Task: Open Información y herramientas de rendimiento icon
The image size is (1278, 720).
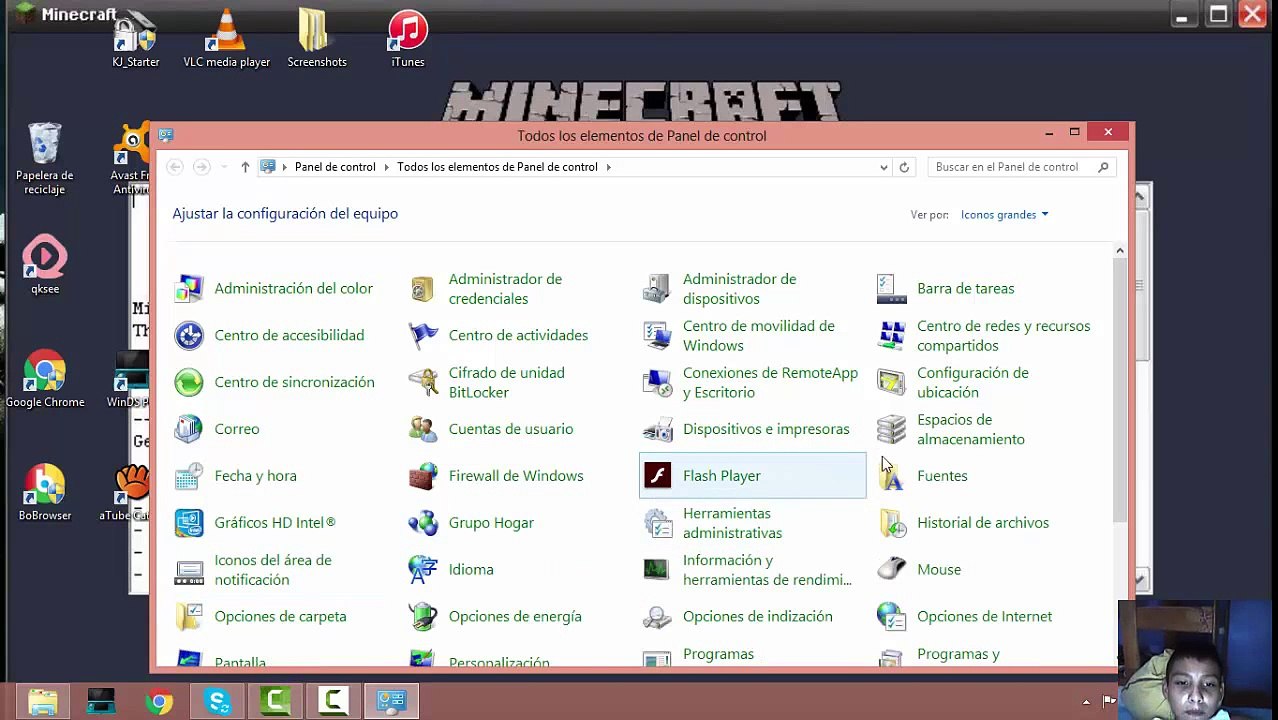Action: [x=657, y=569]
